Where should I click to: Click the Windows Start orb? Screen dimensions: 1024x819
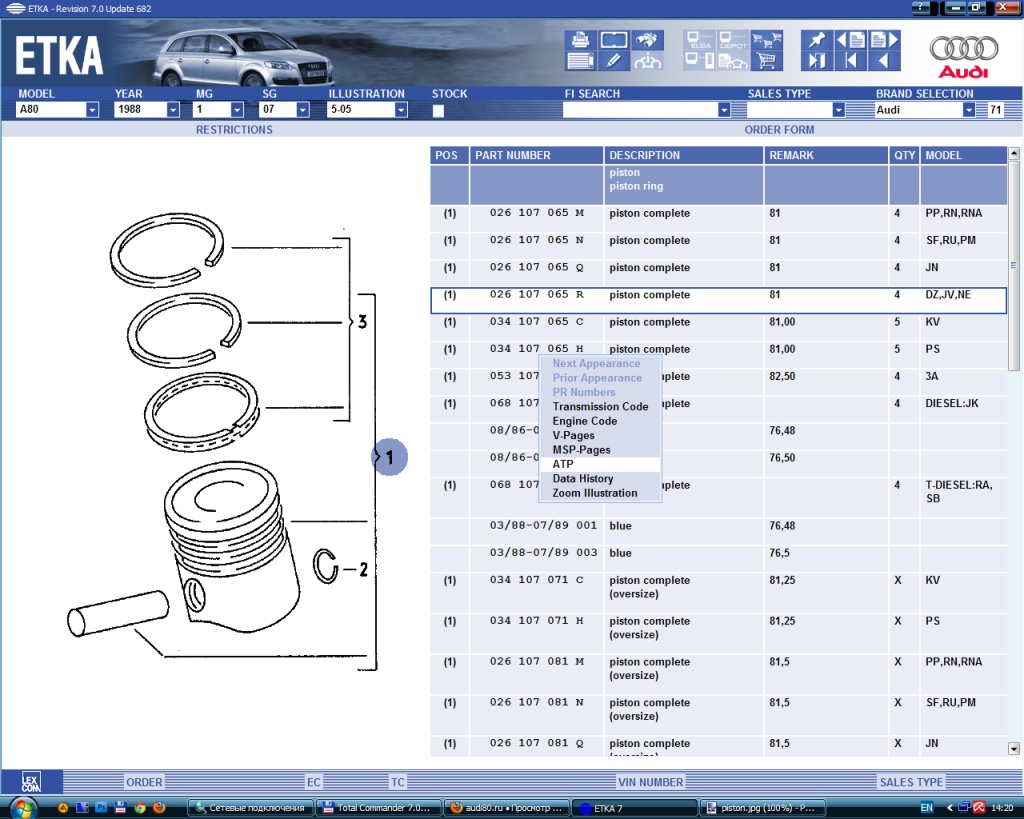click(22, 809)
